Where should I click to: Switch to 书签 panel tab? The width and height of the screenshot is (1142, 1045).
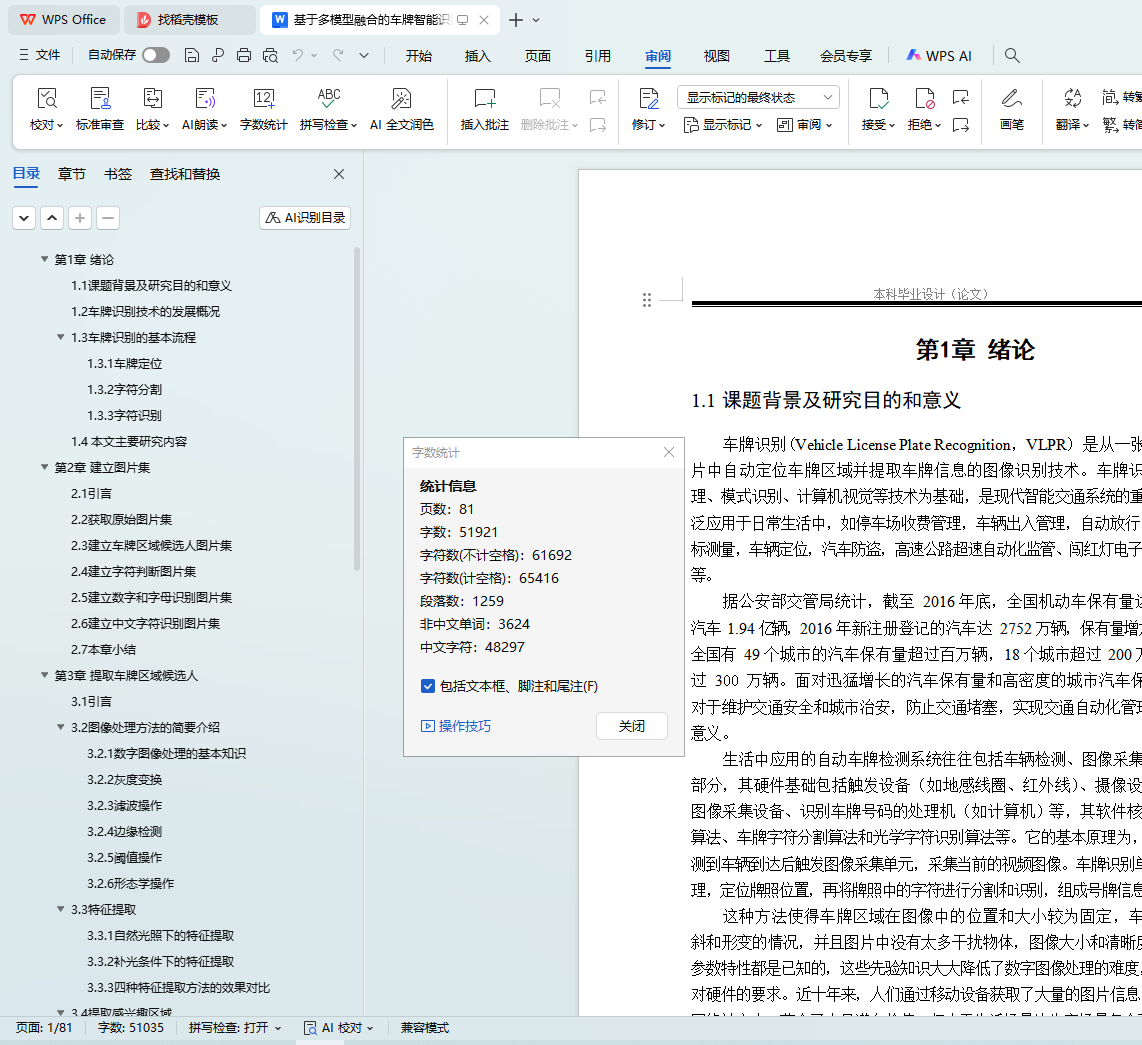point(118,174)
